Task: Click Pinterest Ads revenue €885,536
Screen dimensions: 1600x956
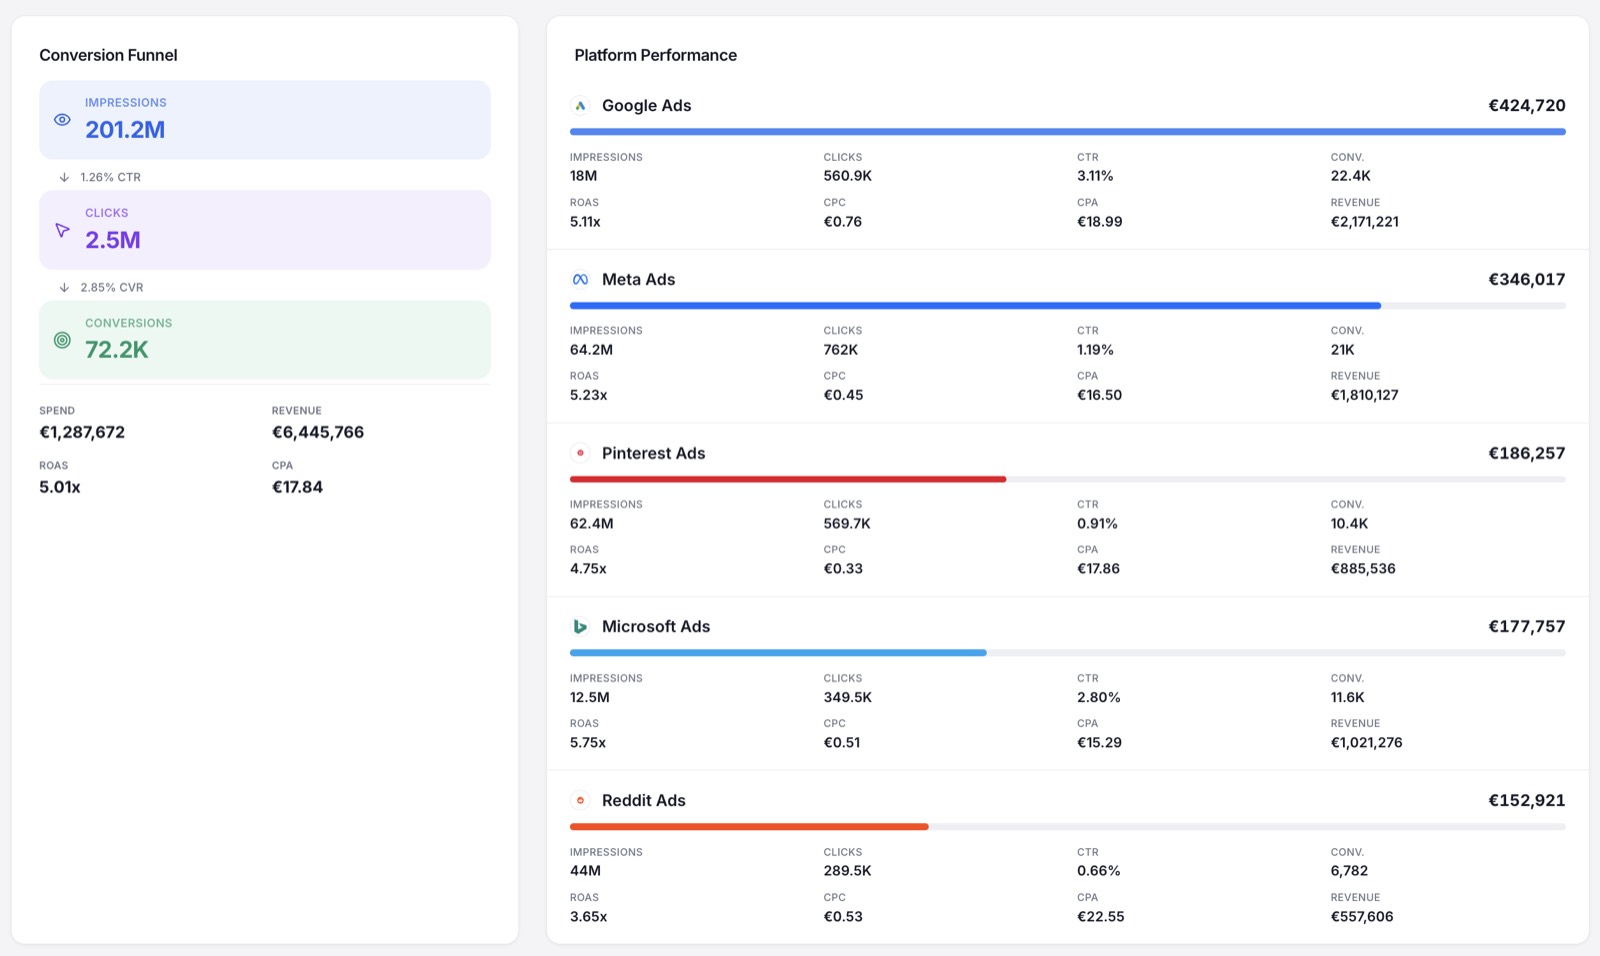Action: tap(1363, 568)
